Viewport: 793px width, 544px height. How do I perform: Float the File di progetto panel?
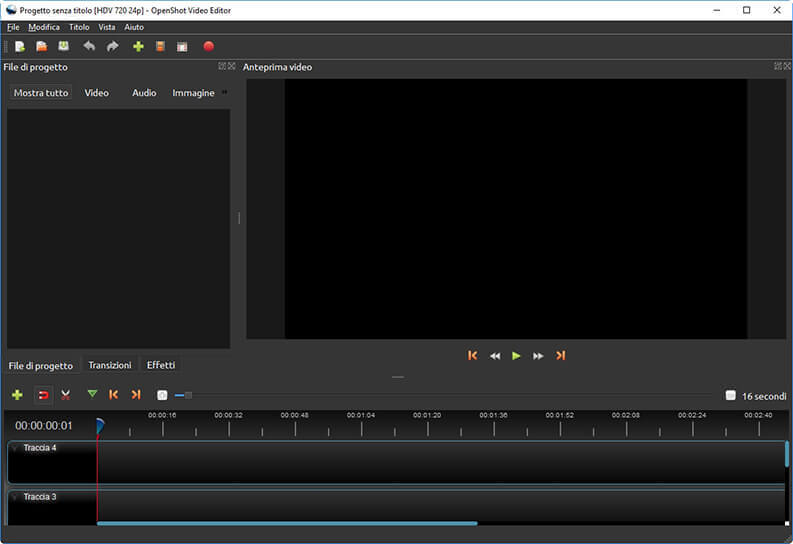click(222, 66)
